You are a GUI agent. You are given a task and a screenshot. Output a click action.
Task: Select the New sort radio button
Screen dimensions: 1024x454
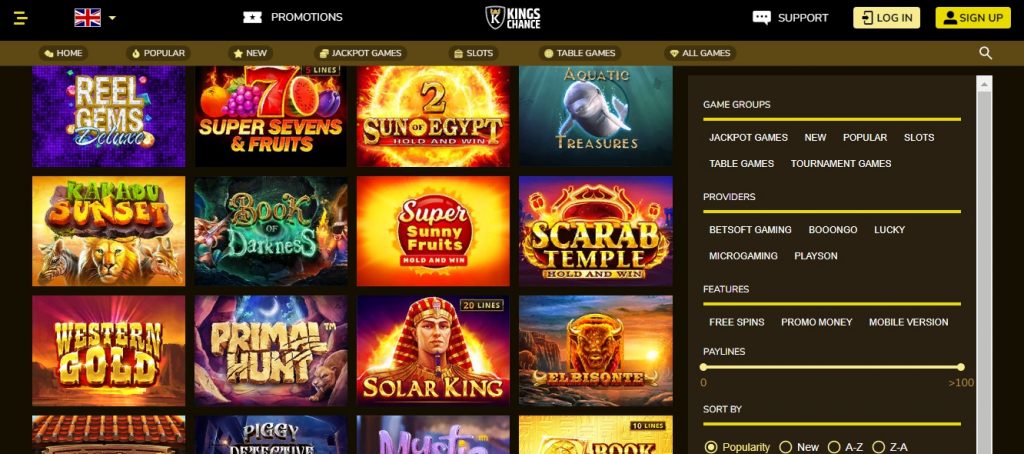[786, 447]
